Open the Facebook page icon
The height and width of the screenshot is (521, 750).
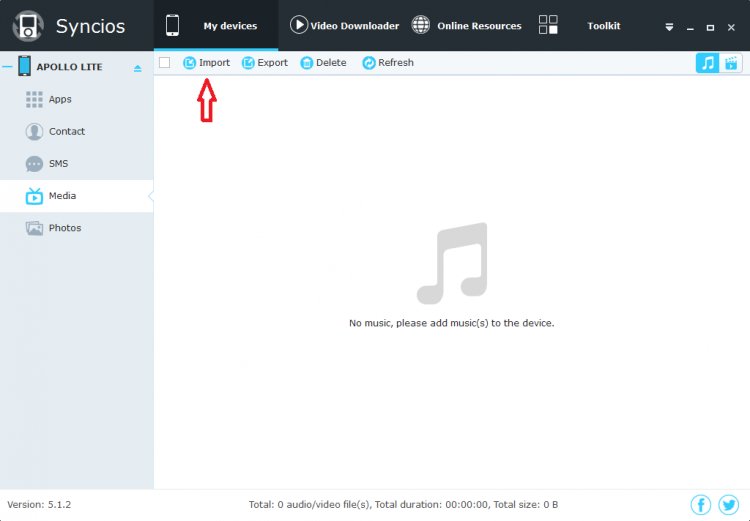tap(701, 505)
